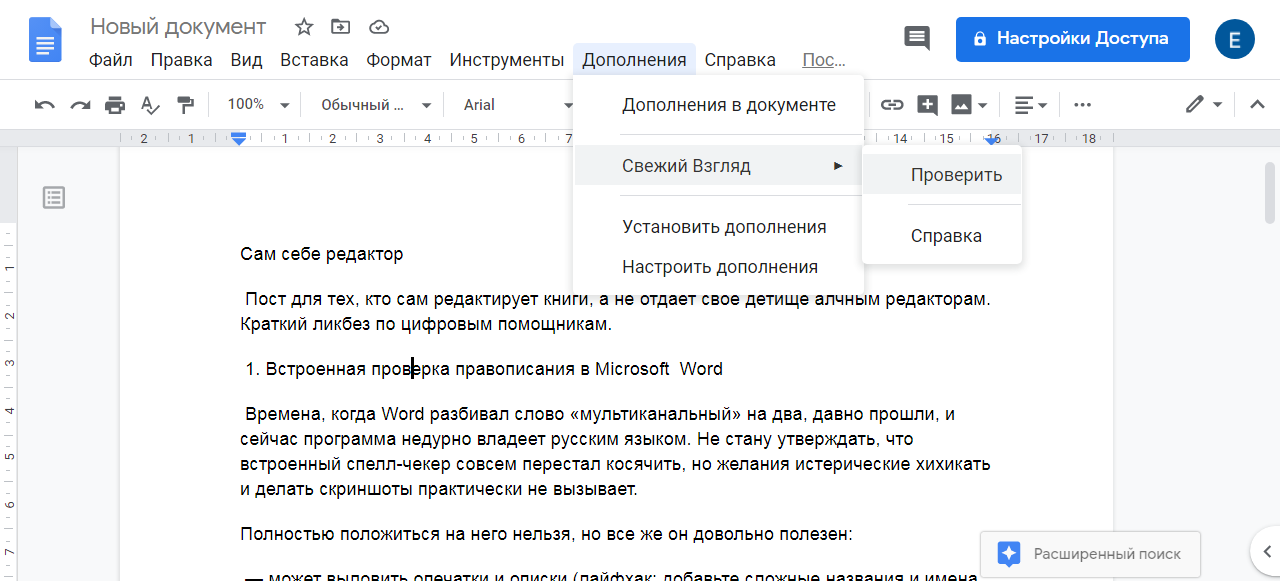The height and width of the screenshot is (581, 1280).
Task: Select the paint format tool
Action: pos(185,105)
